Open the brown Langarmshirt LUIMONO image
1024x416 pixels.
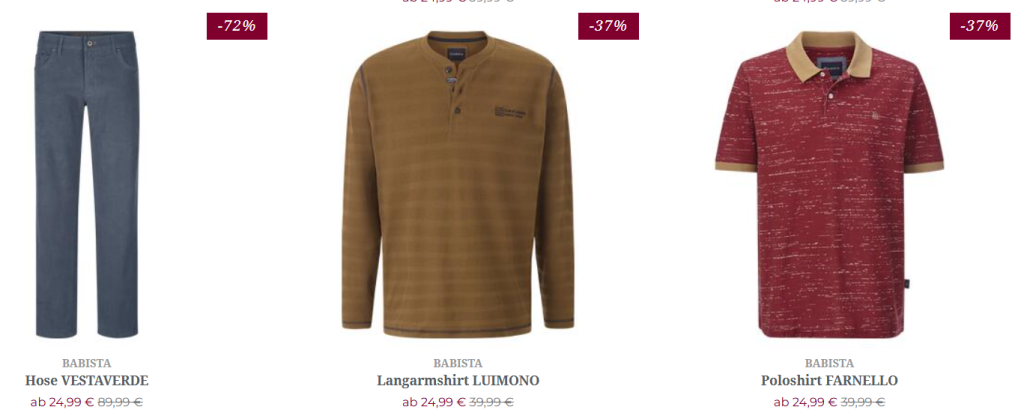pos(458,184)
